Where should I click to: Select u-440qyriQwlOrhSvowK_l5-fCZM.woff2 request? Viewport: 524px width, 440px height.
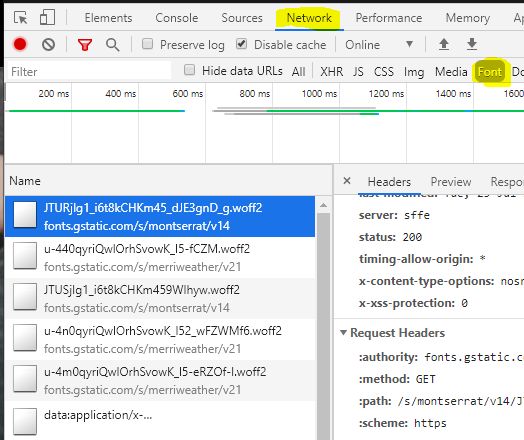[160, 258]
